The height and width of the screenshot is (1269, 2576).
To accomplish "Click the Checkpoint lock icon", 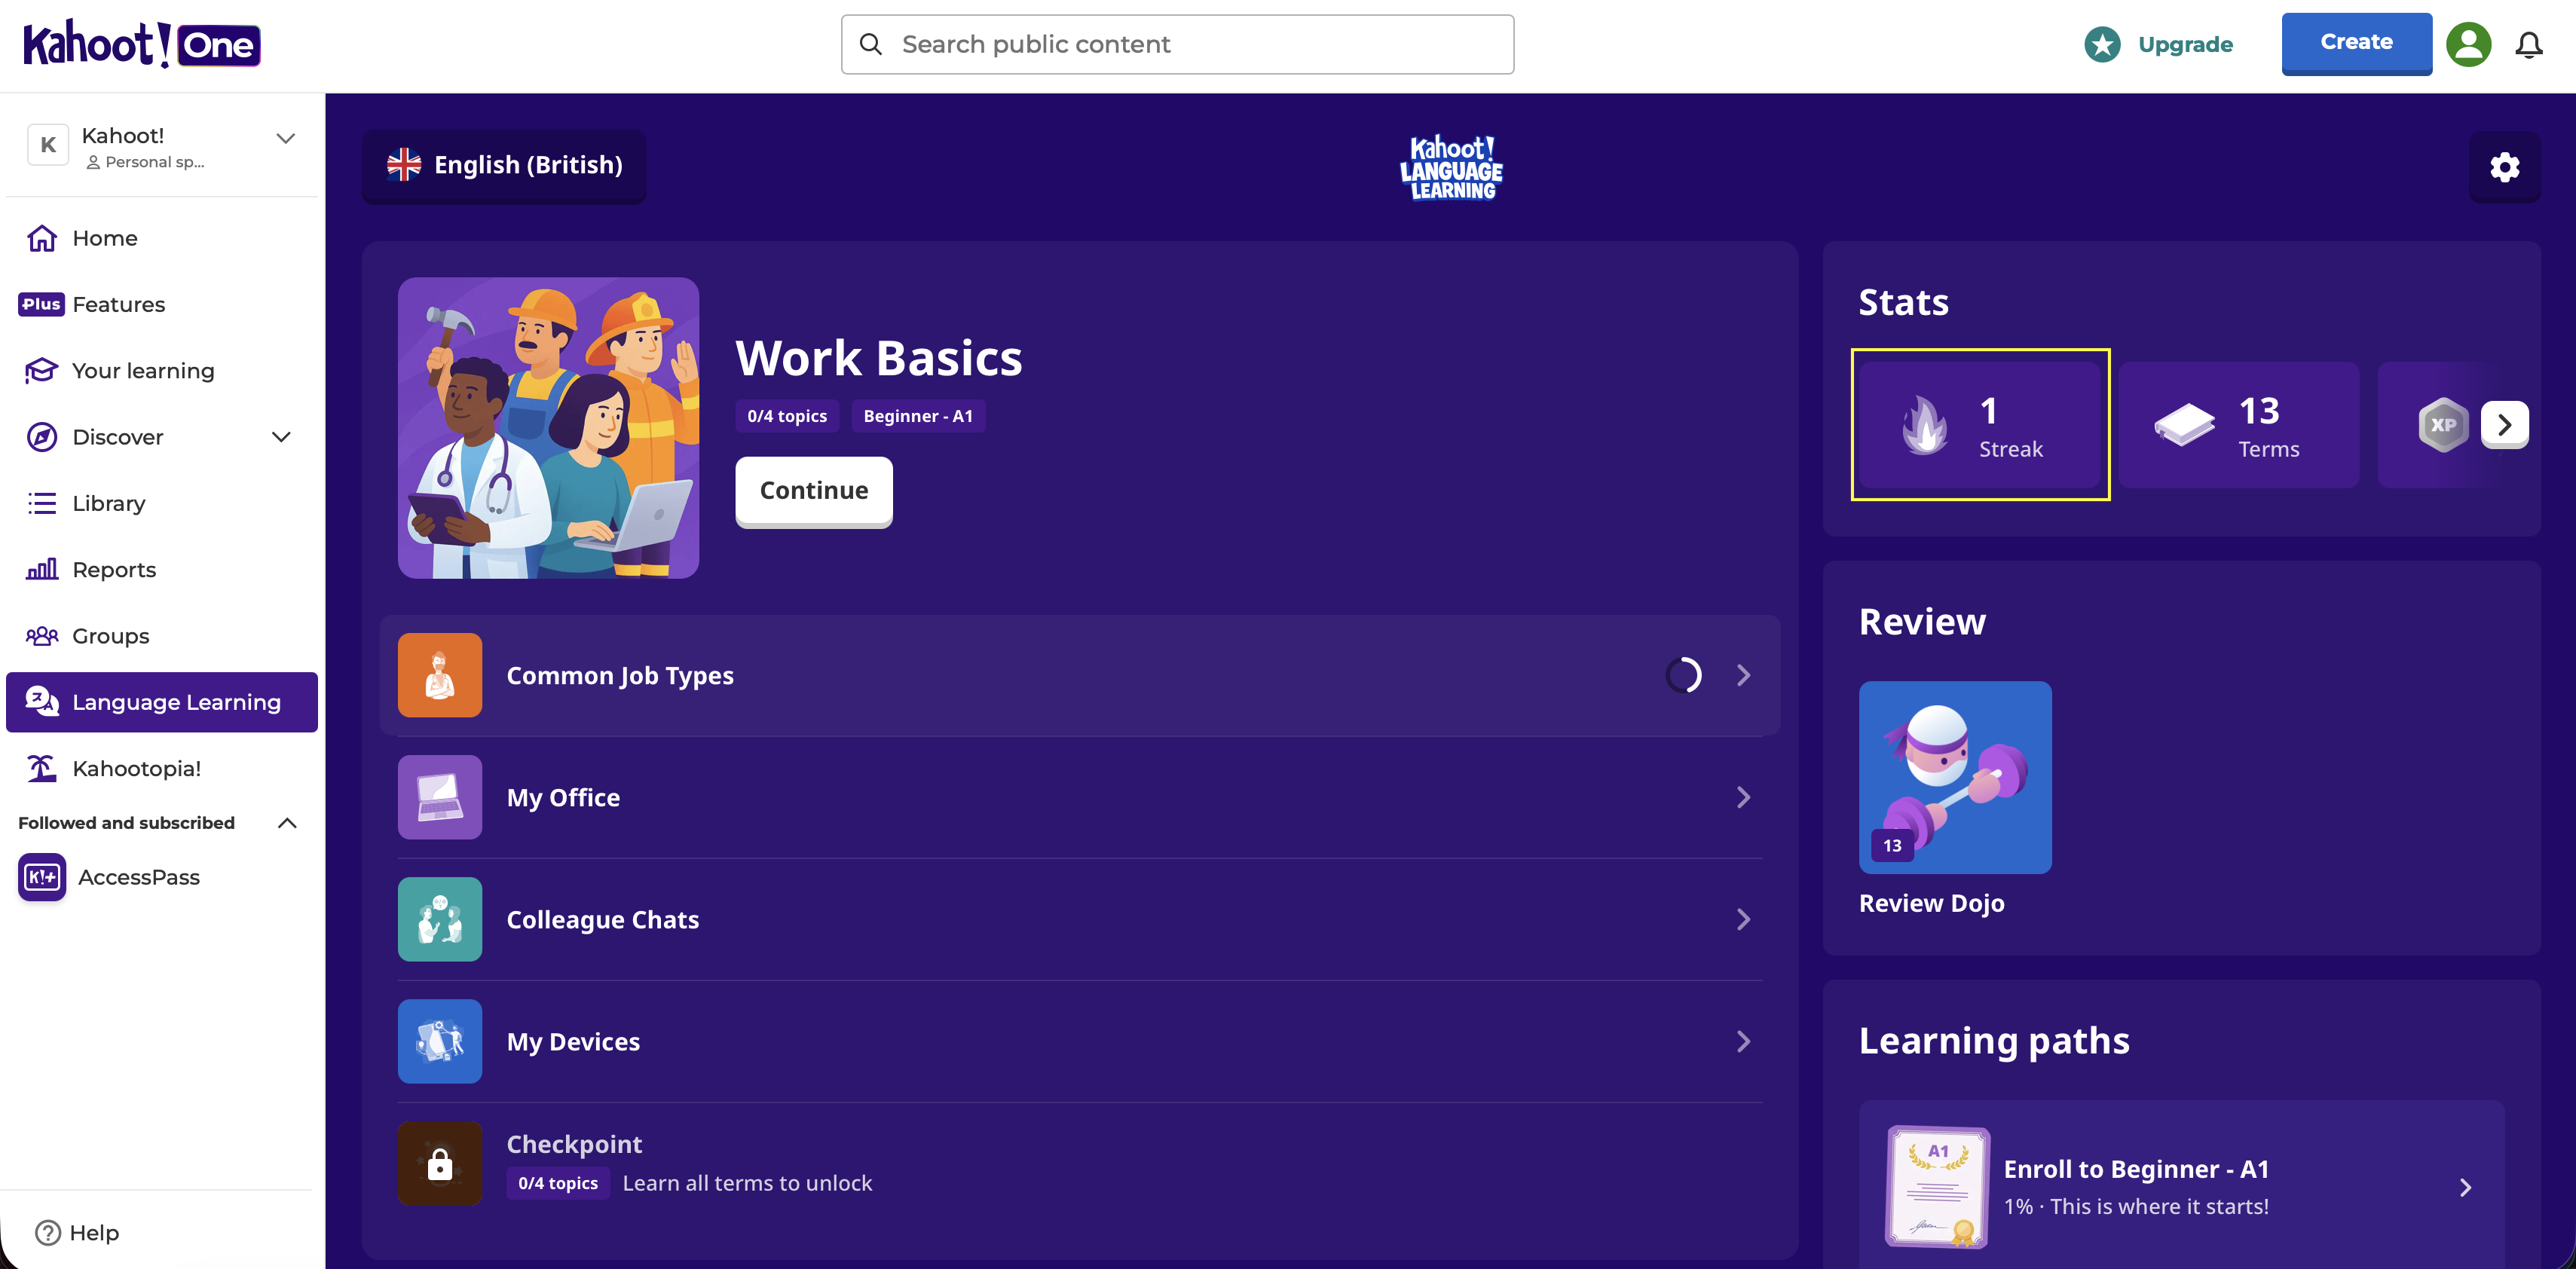I will pyautogui.click(x=440, y=1163).
